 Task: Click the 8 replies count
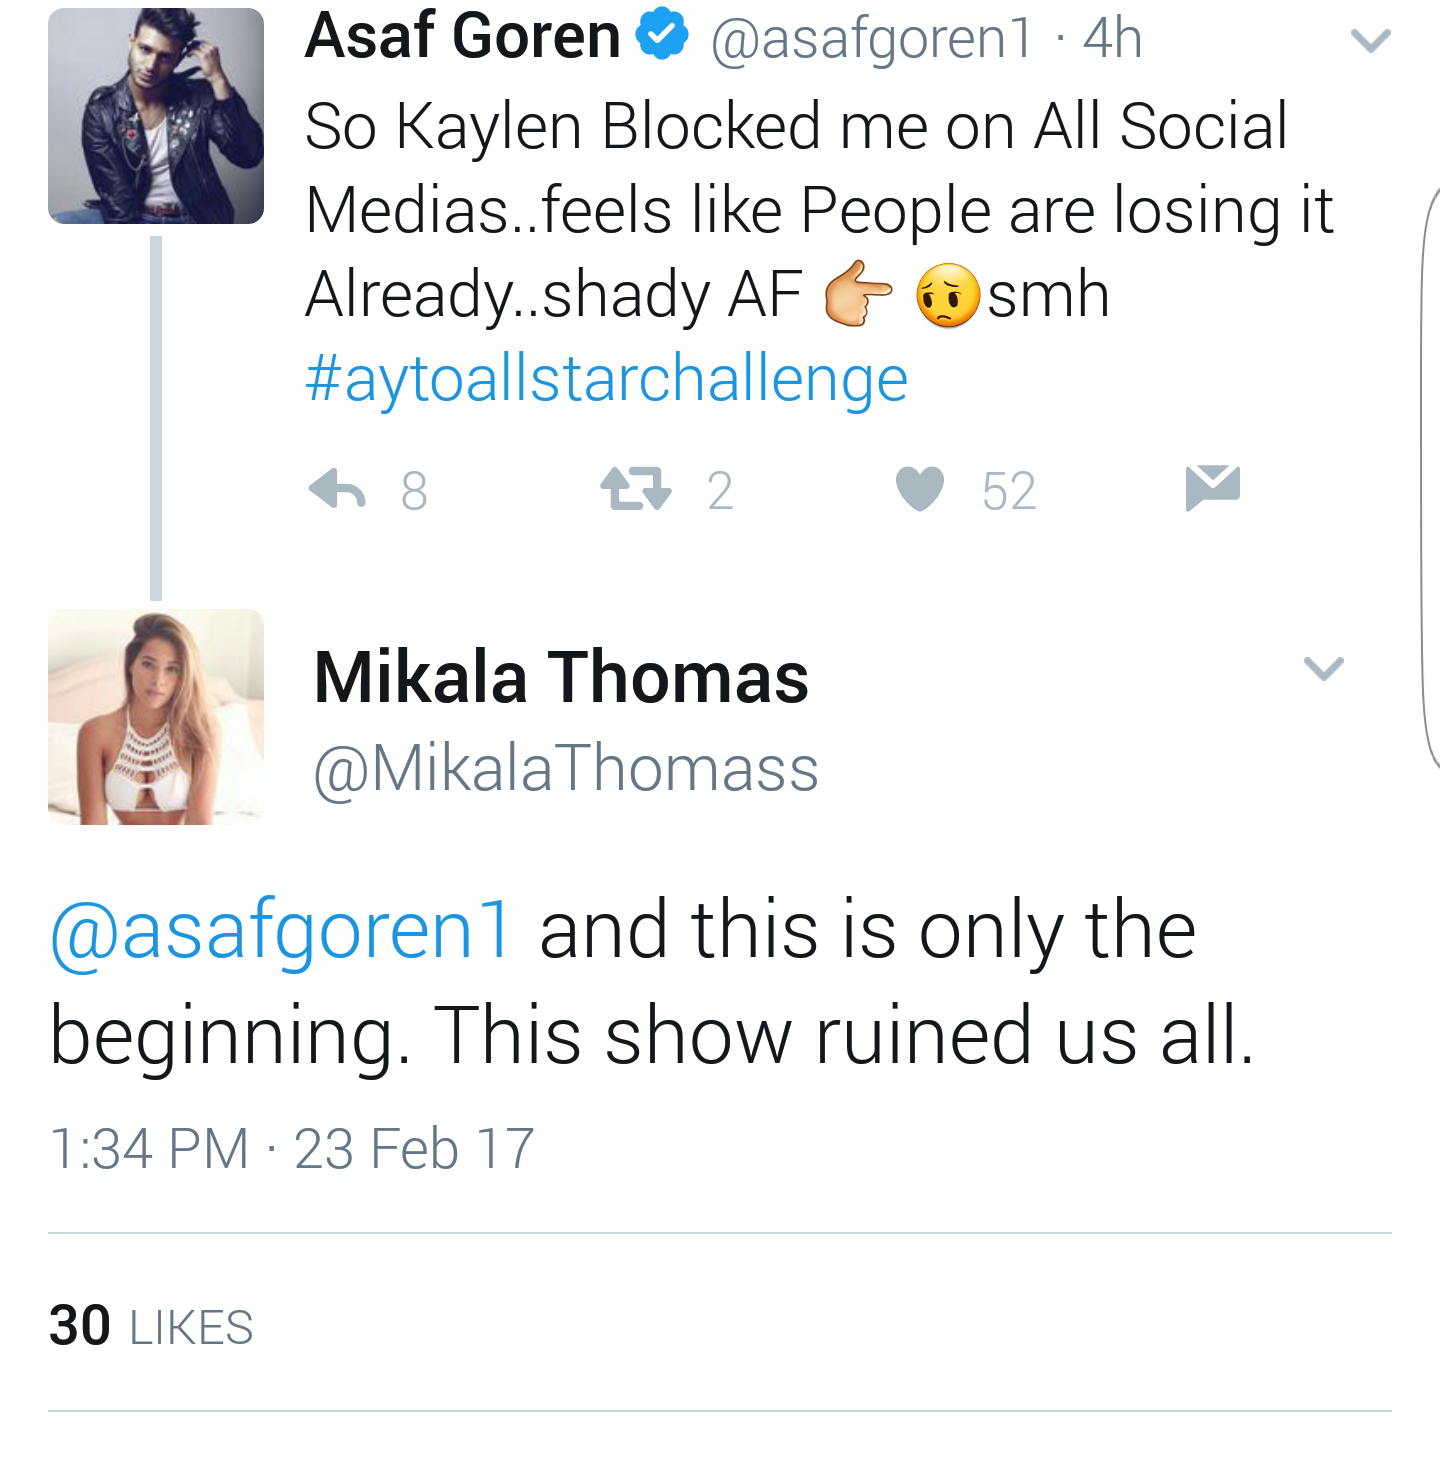coord(414,491)
